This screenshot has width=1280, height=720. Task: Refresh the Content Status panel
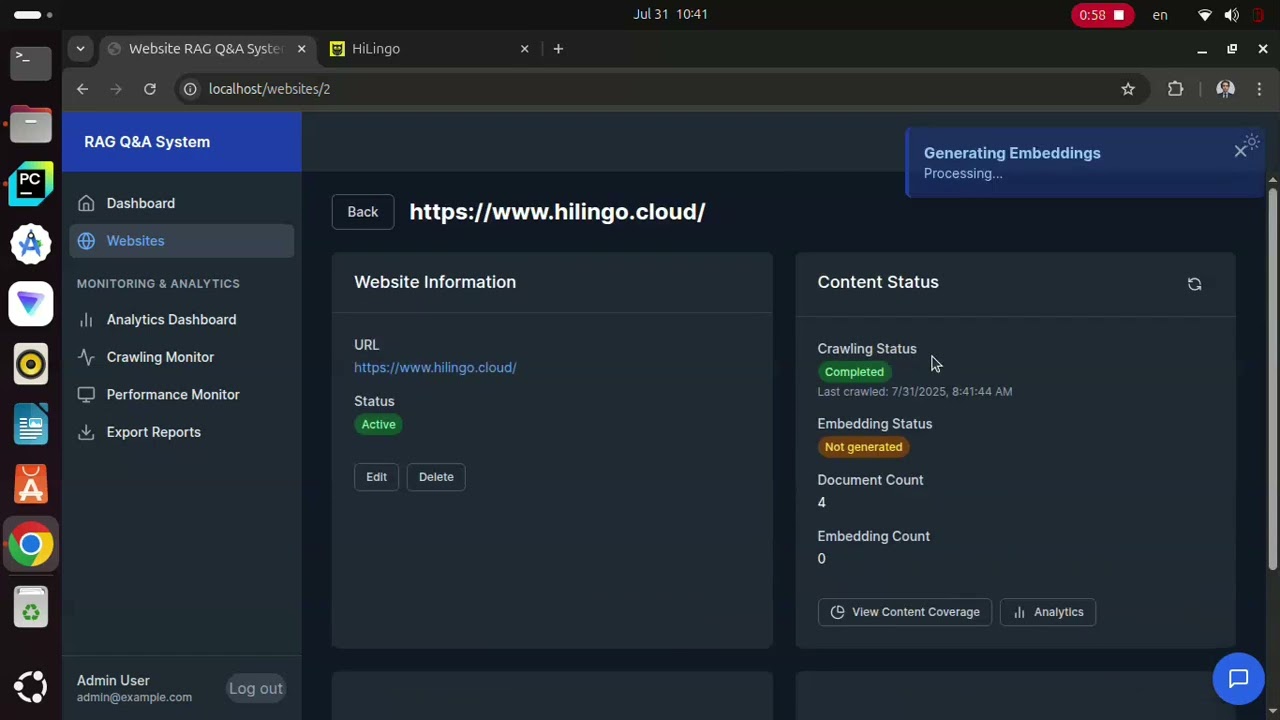[x=1194, y=284]
